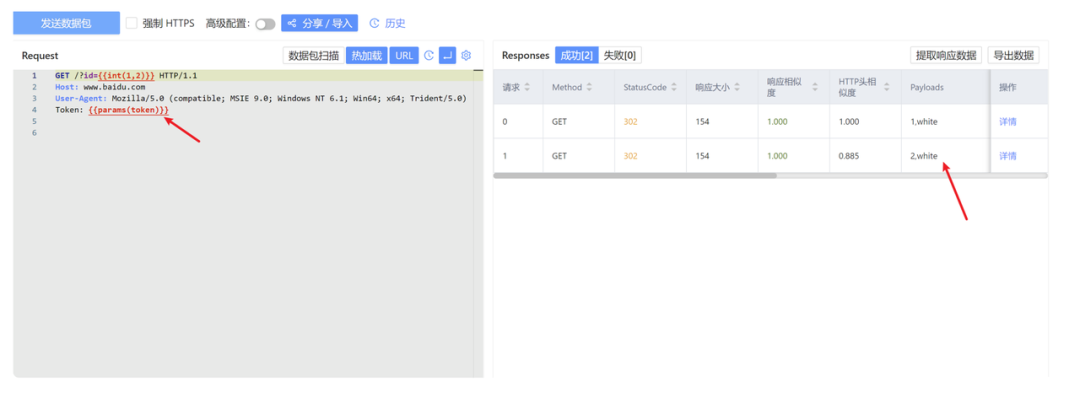Switch to the 成功[2] tab

coord(577,55)
